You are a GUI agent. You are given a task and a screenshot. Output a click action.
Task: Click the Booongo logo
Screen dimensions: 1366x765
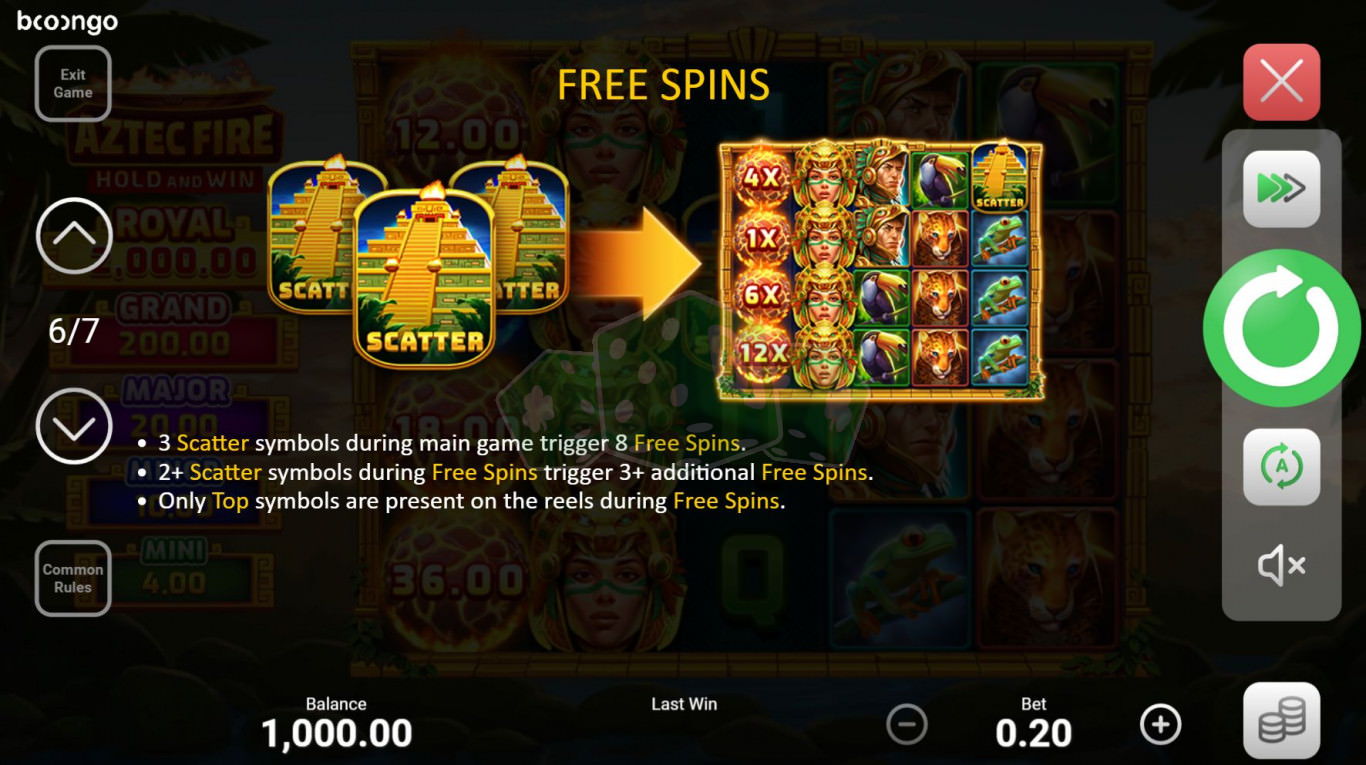(x=67, y=21)
